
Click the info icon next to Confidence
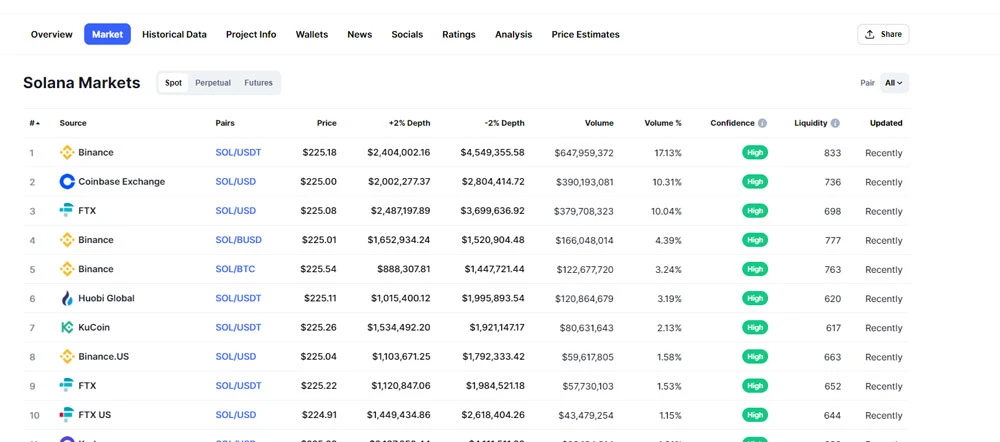pyautogui.click(x=762, y=123)
